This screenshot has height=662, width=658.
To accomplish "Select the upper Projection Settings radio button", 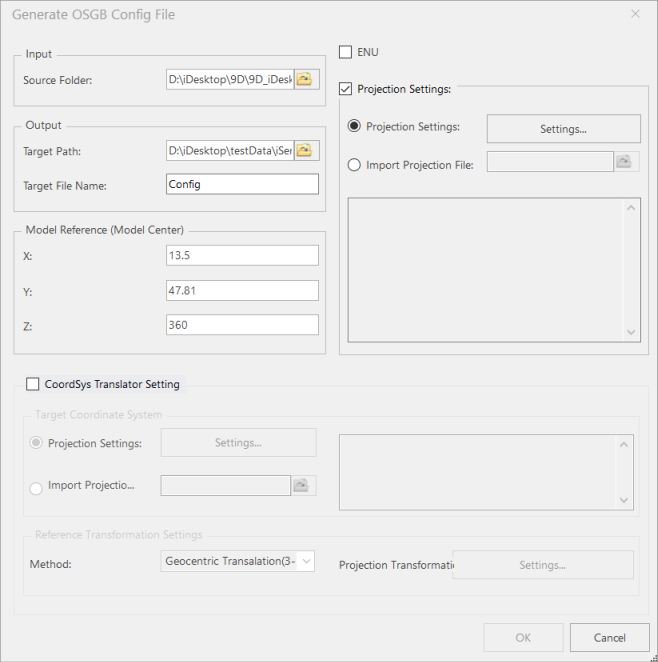I will 354,127.
